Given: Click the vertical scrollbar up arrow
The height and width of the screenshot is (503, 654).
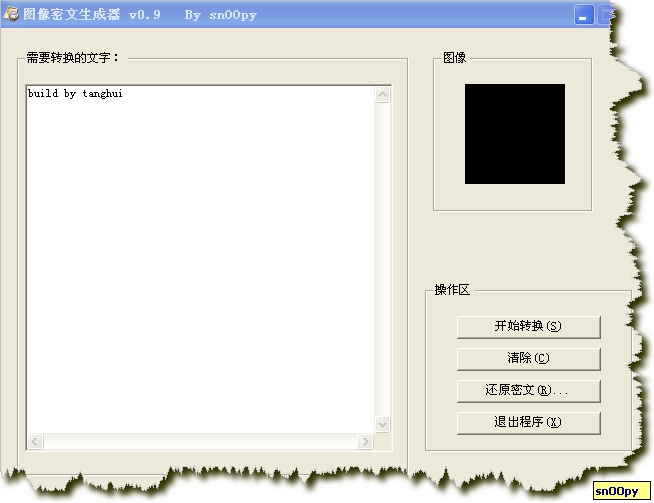Looking at the screenshot, I should [382, 95].
